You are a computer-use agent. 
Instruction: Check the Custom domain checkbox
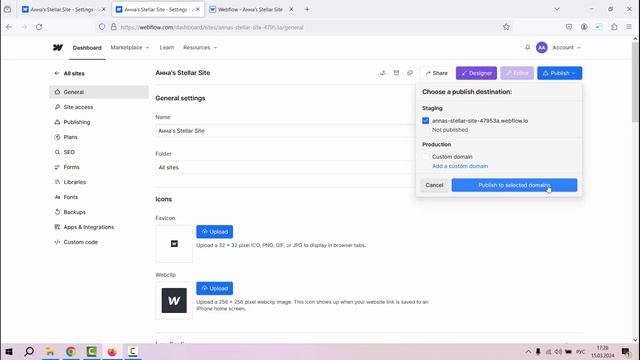coord(426,157)
